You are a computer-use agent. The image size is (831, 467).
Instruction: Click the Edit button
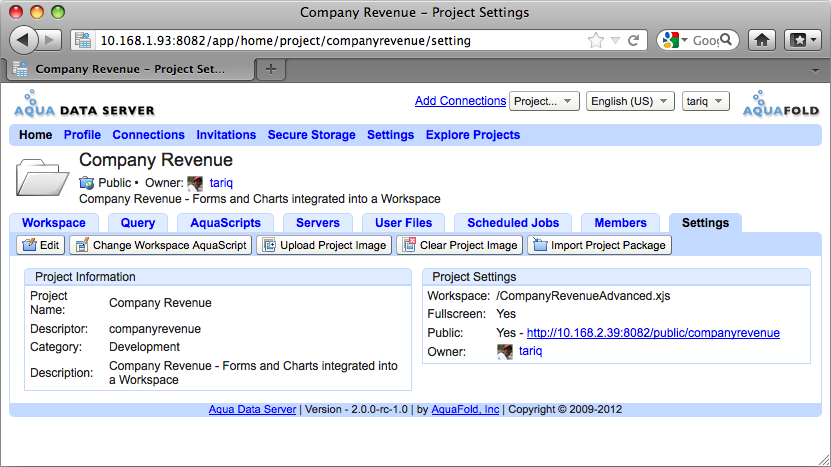click(x=41, y=245)
